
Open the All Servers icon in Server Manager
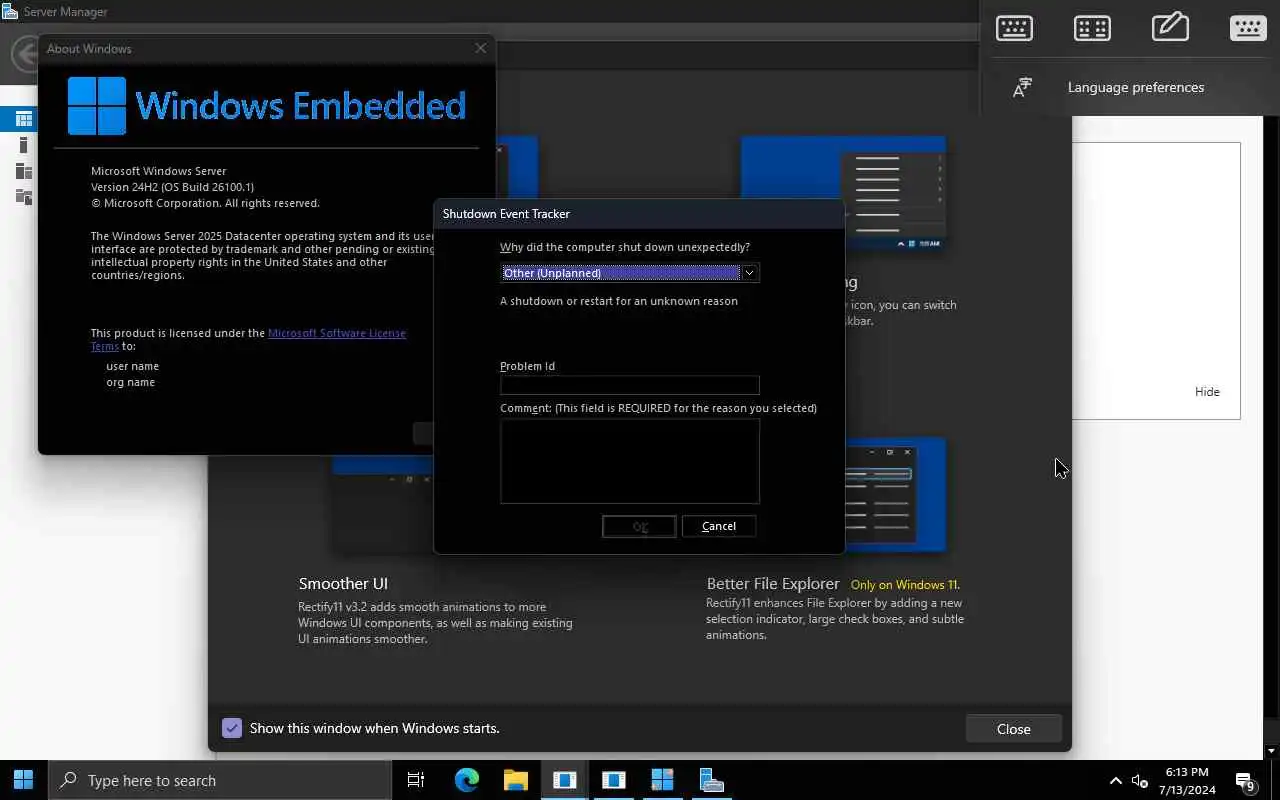click(24, 171)
